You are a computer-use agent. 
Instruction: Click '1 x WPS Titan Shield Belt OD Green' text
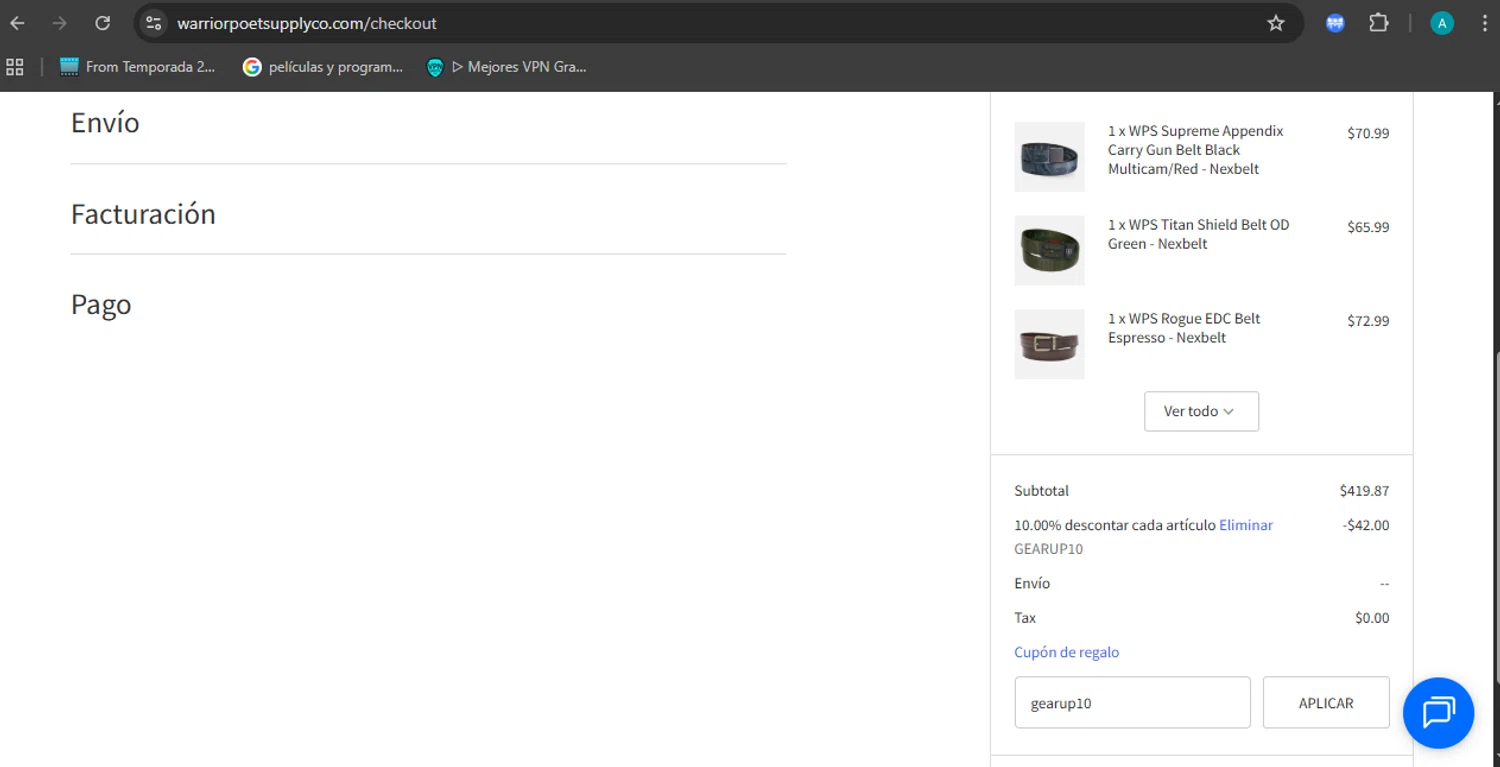(x=1198, y=234)
